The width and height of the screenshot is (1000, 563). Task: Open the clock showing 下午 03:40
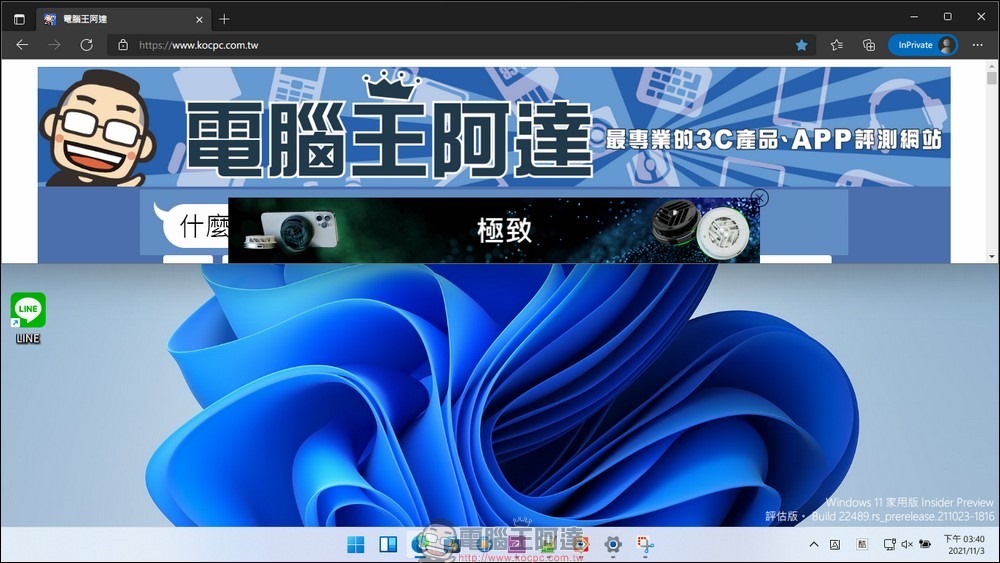pos(964,545)
